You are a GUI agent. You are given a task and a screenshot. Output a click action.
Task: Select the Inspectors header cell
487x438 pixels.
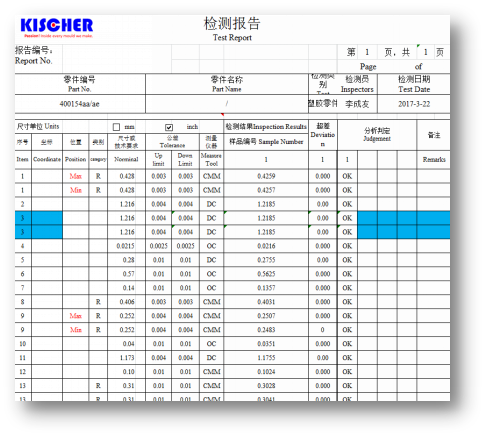point(357,84)
